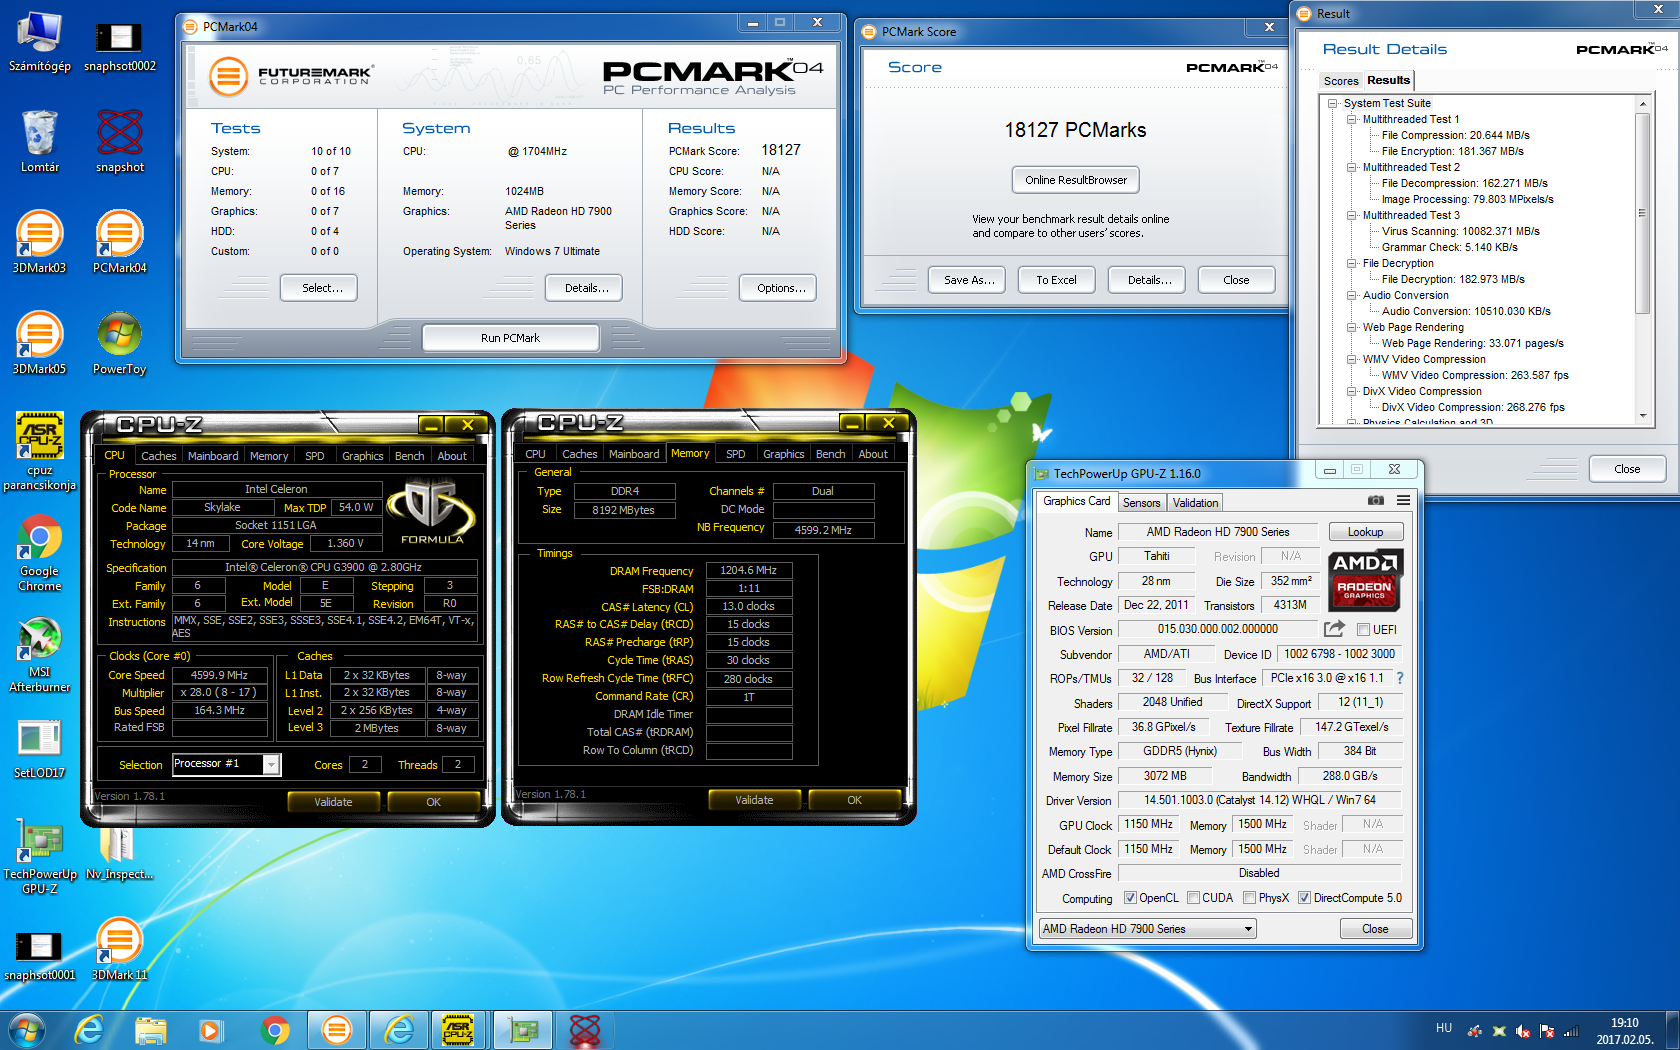Open the Lomtár recycle bin icon
This screenshot has height=1050, width=1680.
39,142
